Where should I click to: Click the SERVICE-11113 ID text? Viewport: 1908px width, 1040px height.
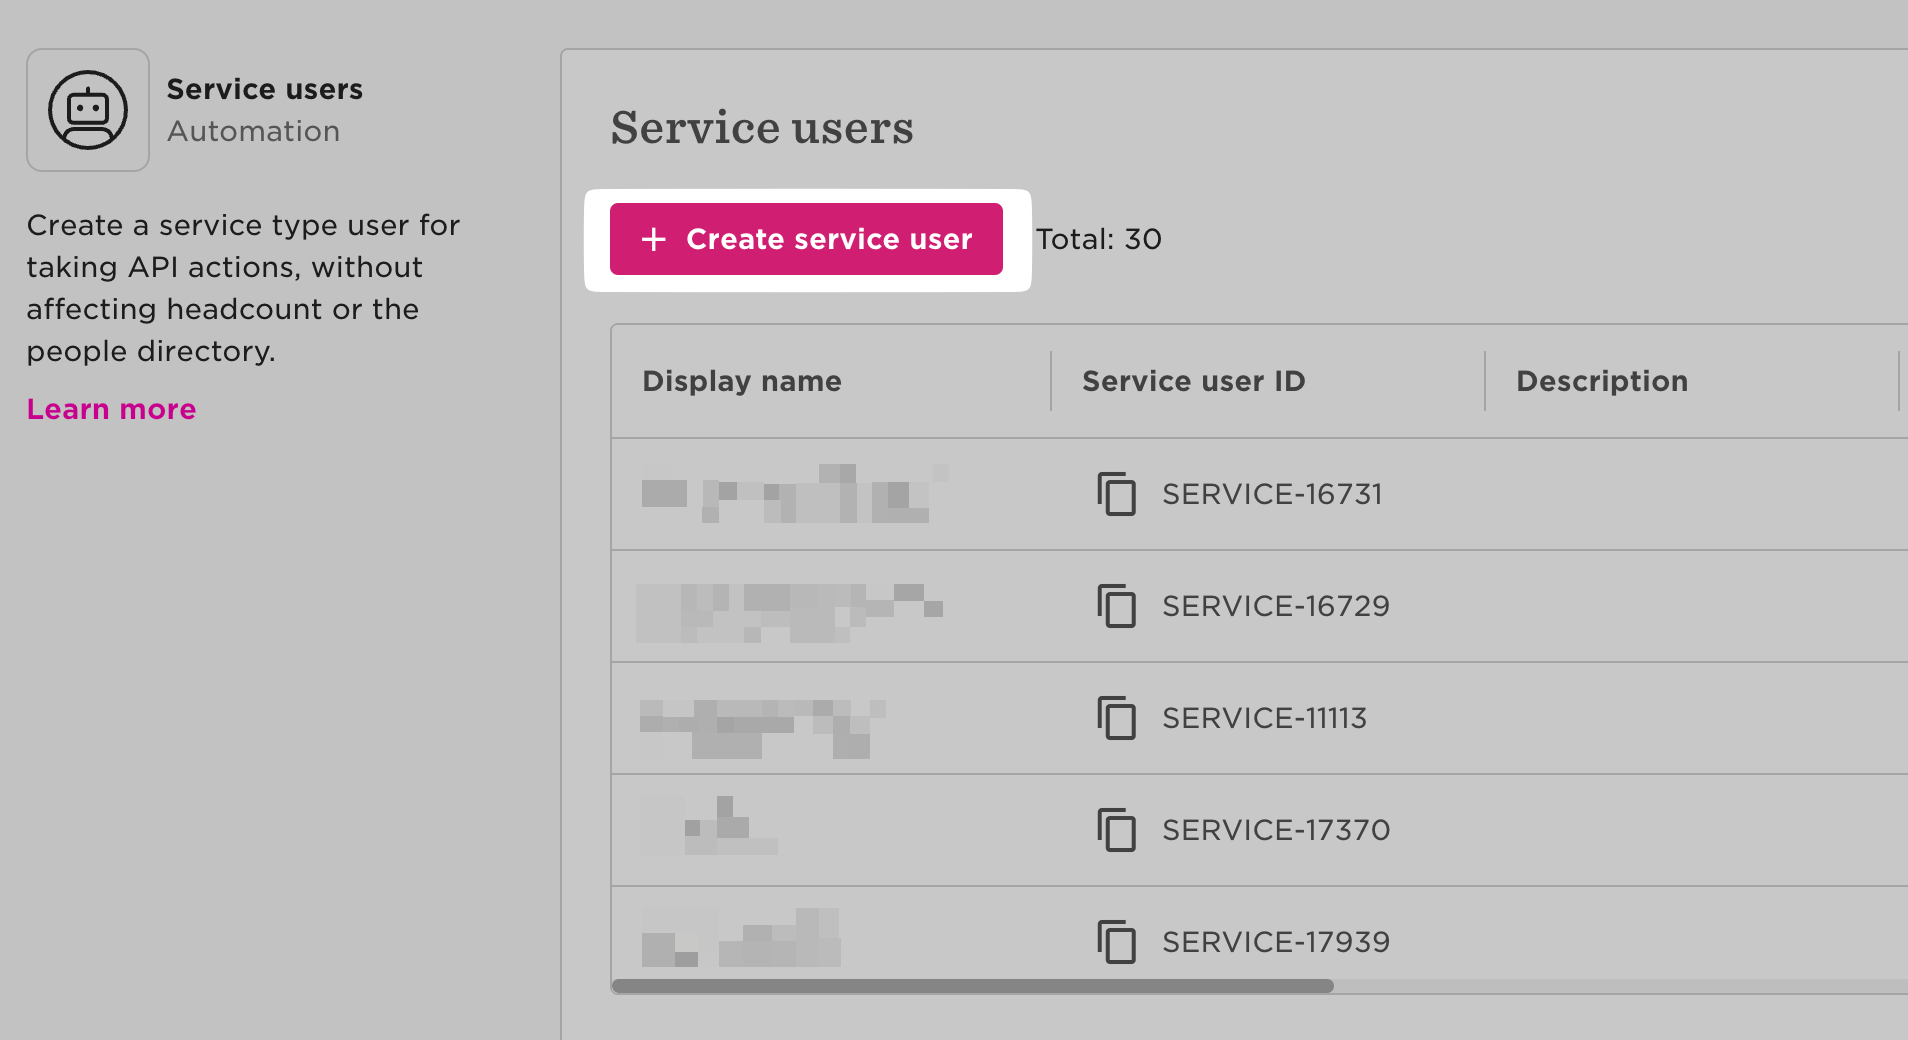[x=1264, y=718]
